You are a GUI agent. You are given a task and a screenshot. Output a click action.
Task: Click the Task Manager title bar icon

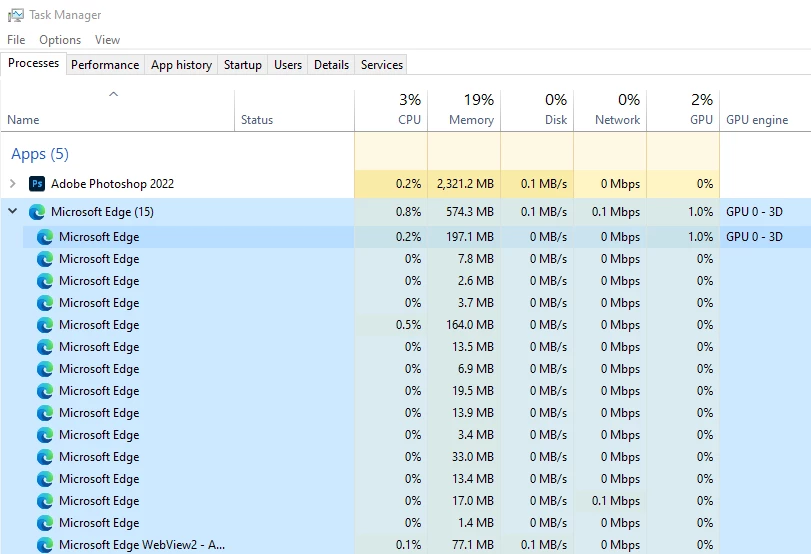tap(16, 15)
